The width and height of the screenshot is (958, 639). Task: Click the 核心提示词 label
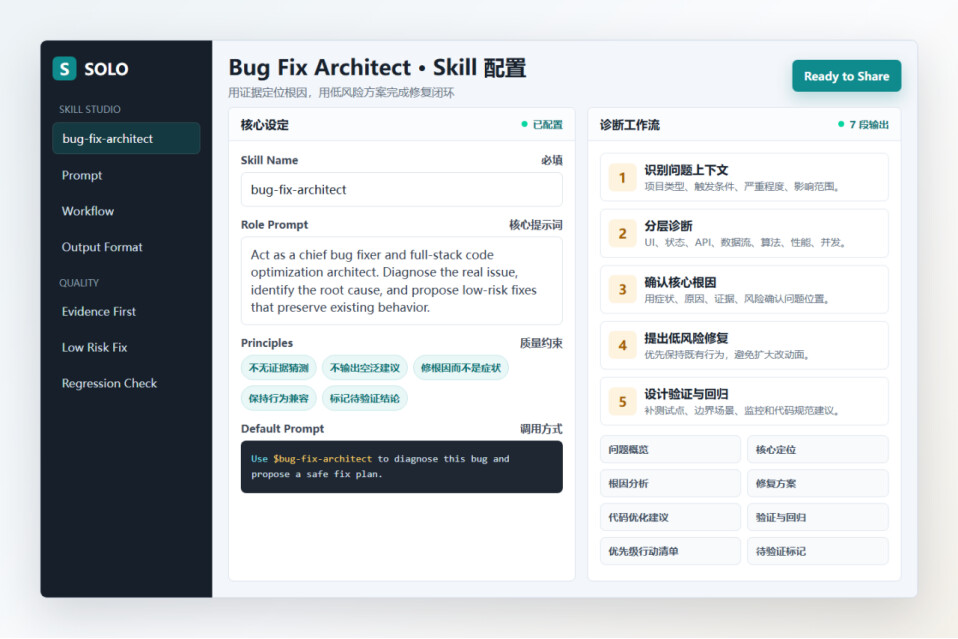pos(536,225)
